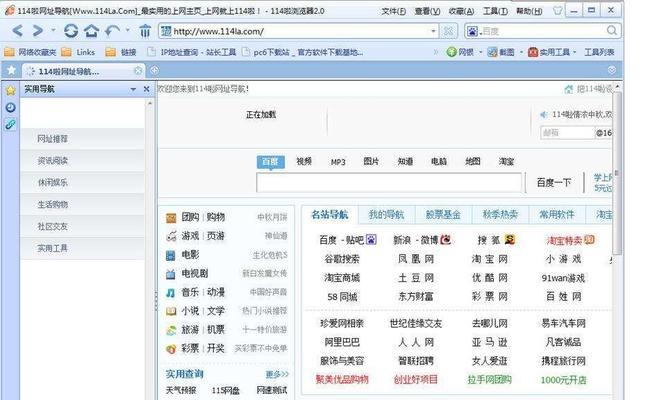Select the MP3 search type tab

(338, 162)
